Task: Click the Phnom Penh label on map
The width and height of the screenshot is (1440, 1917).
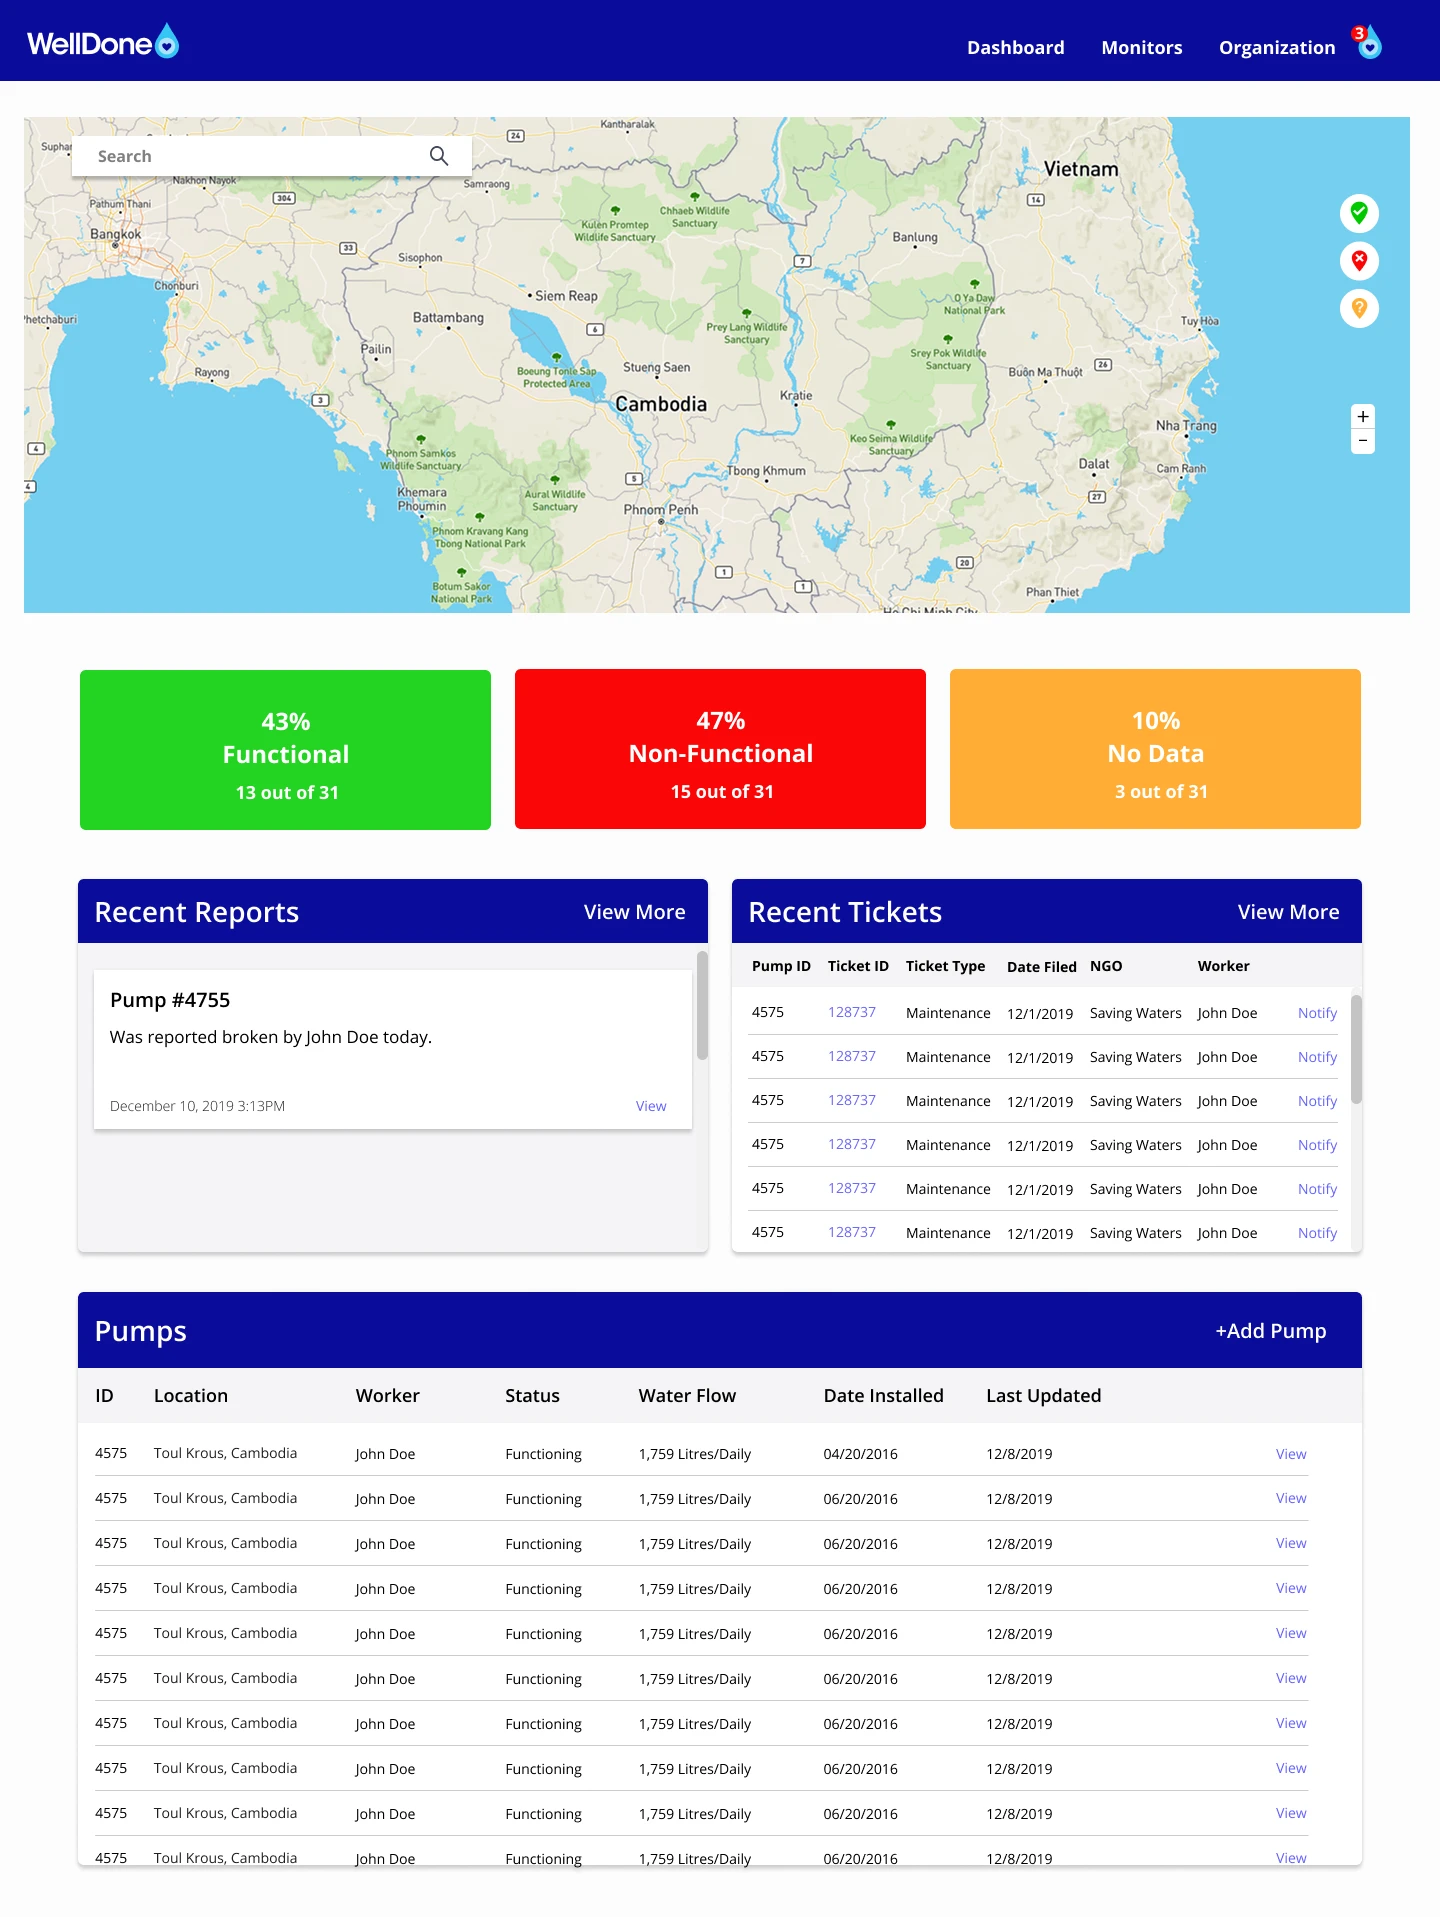Action: coord(661,510)
